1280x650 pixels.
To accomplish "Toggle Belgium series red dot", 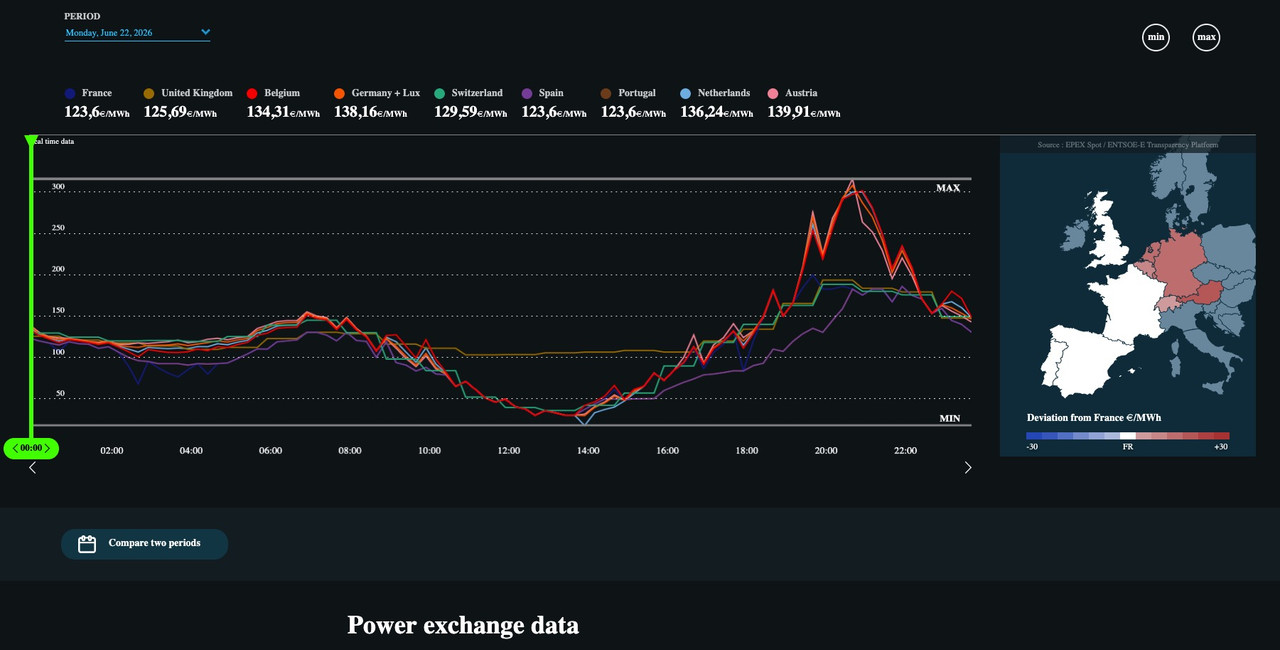I will click(253, 93).
